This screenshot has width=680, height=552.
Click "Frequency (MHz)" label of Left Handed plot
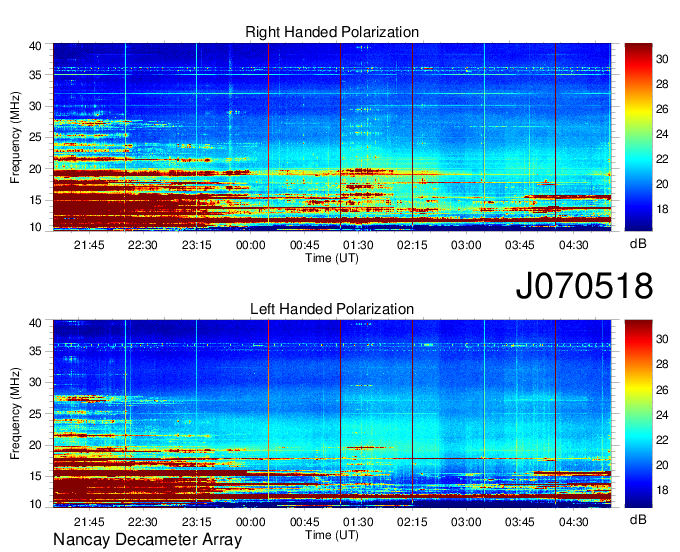click(x=15, y=414)
